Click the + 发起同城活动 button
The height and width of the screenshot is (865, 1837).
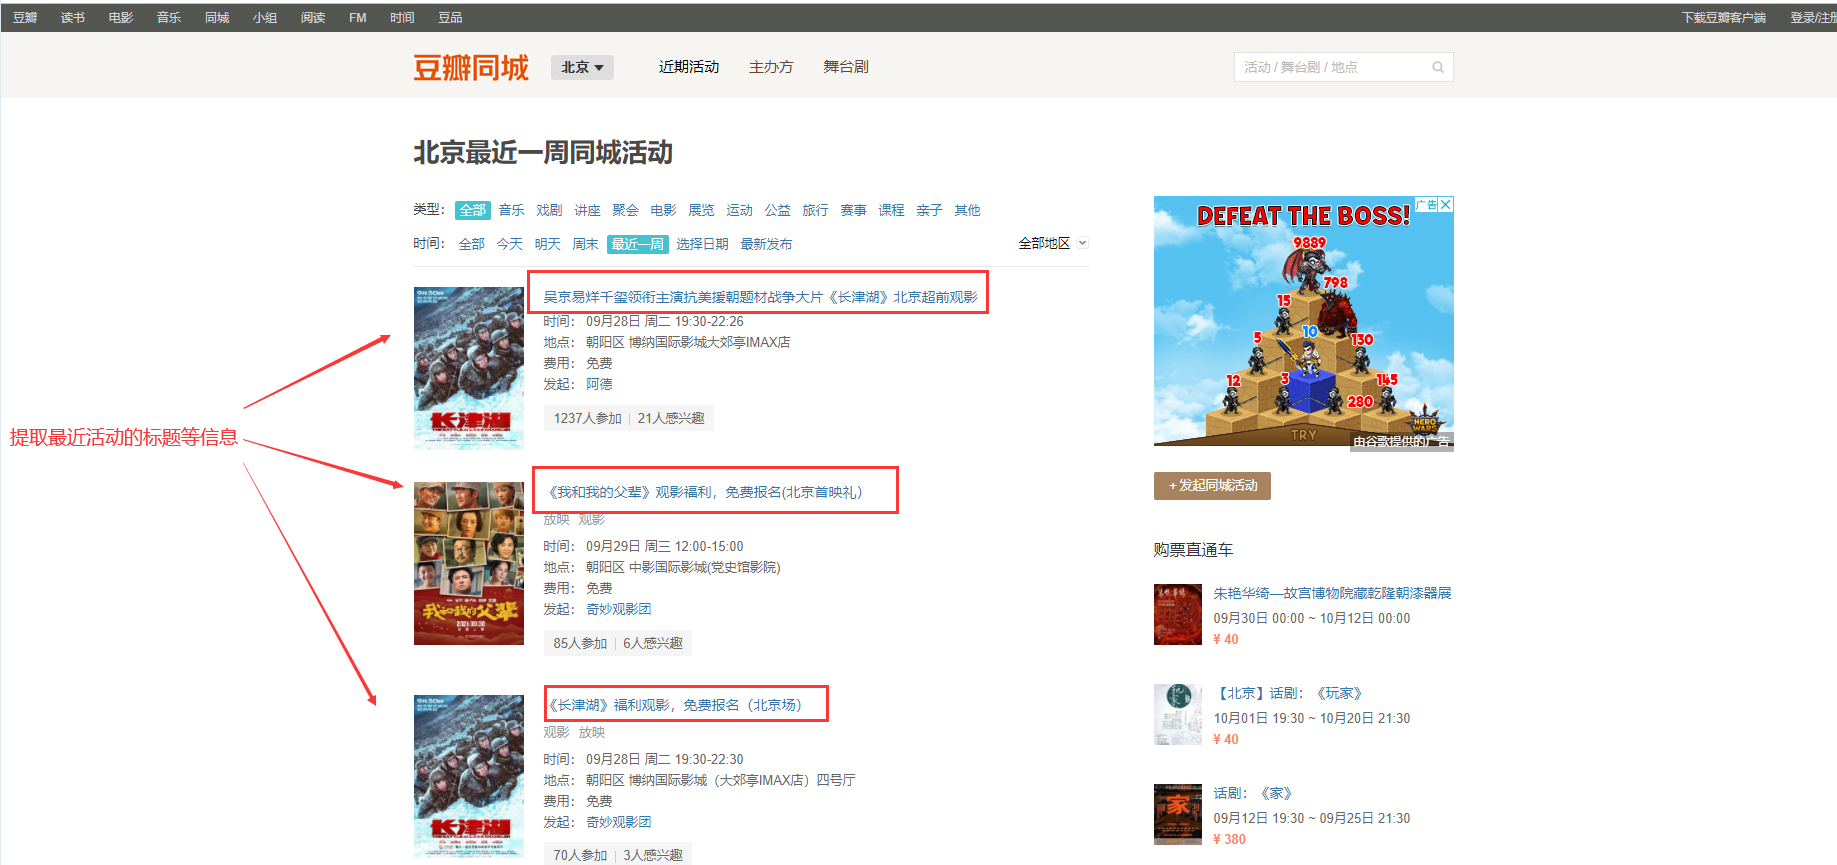click(x=1212, y=486)
